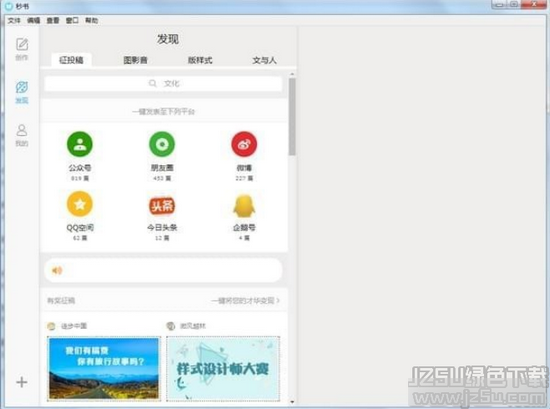Open the 帮助 menu

(x=92, y=20)
